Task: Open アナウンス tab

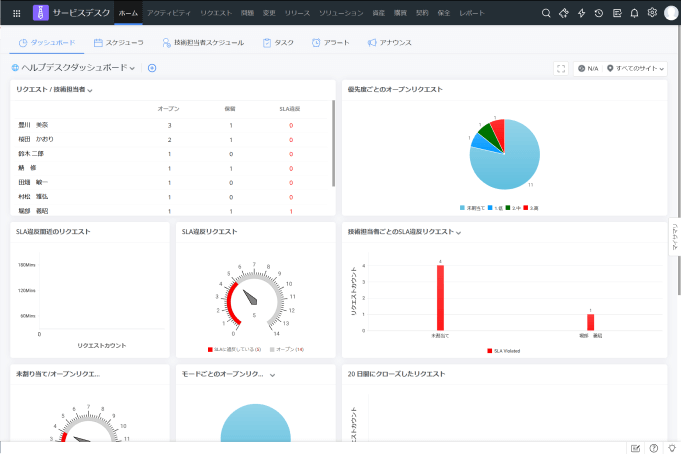Action: pos(390,43)
